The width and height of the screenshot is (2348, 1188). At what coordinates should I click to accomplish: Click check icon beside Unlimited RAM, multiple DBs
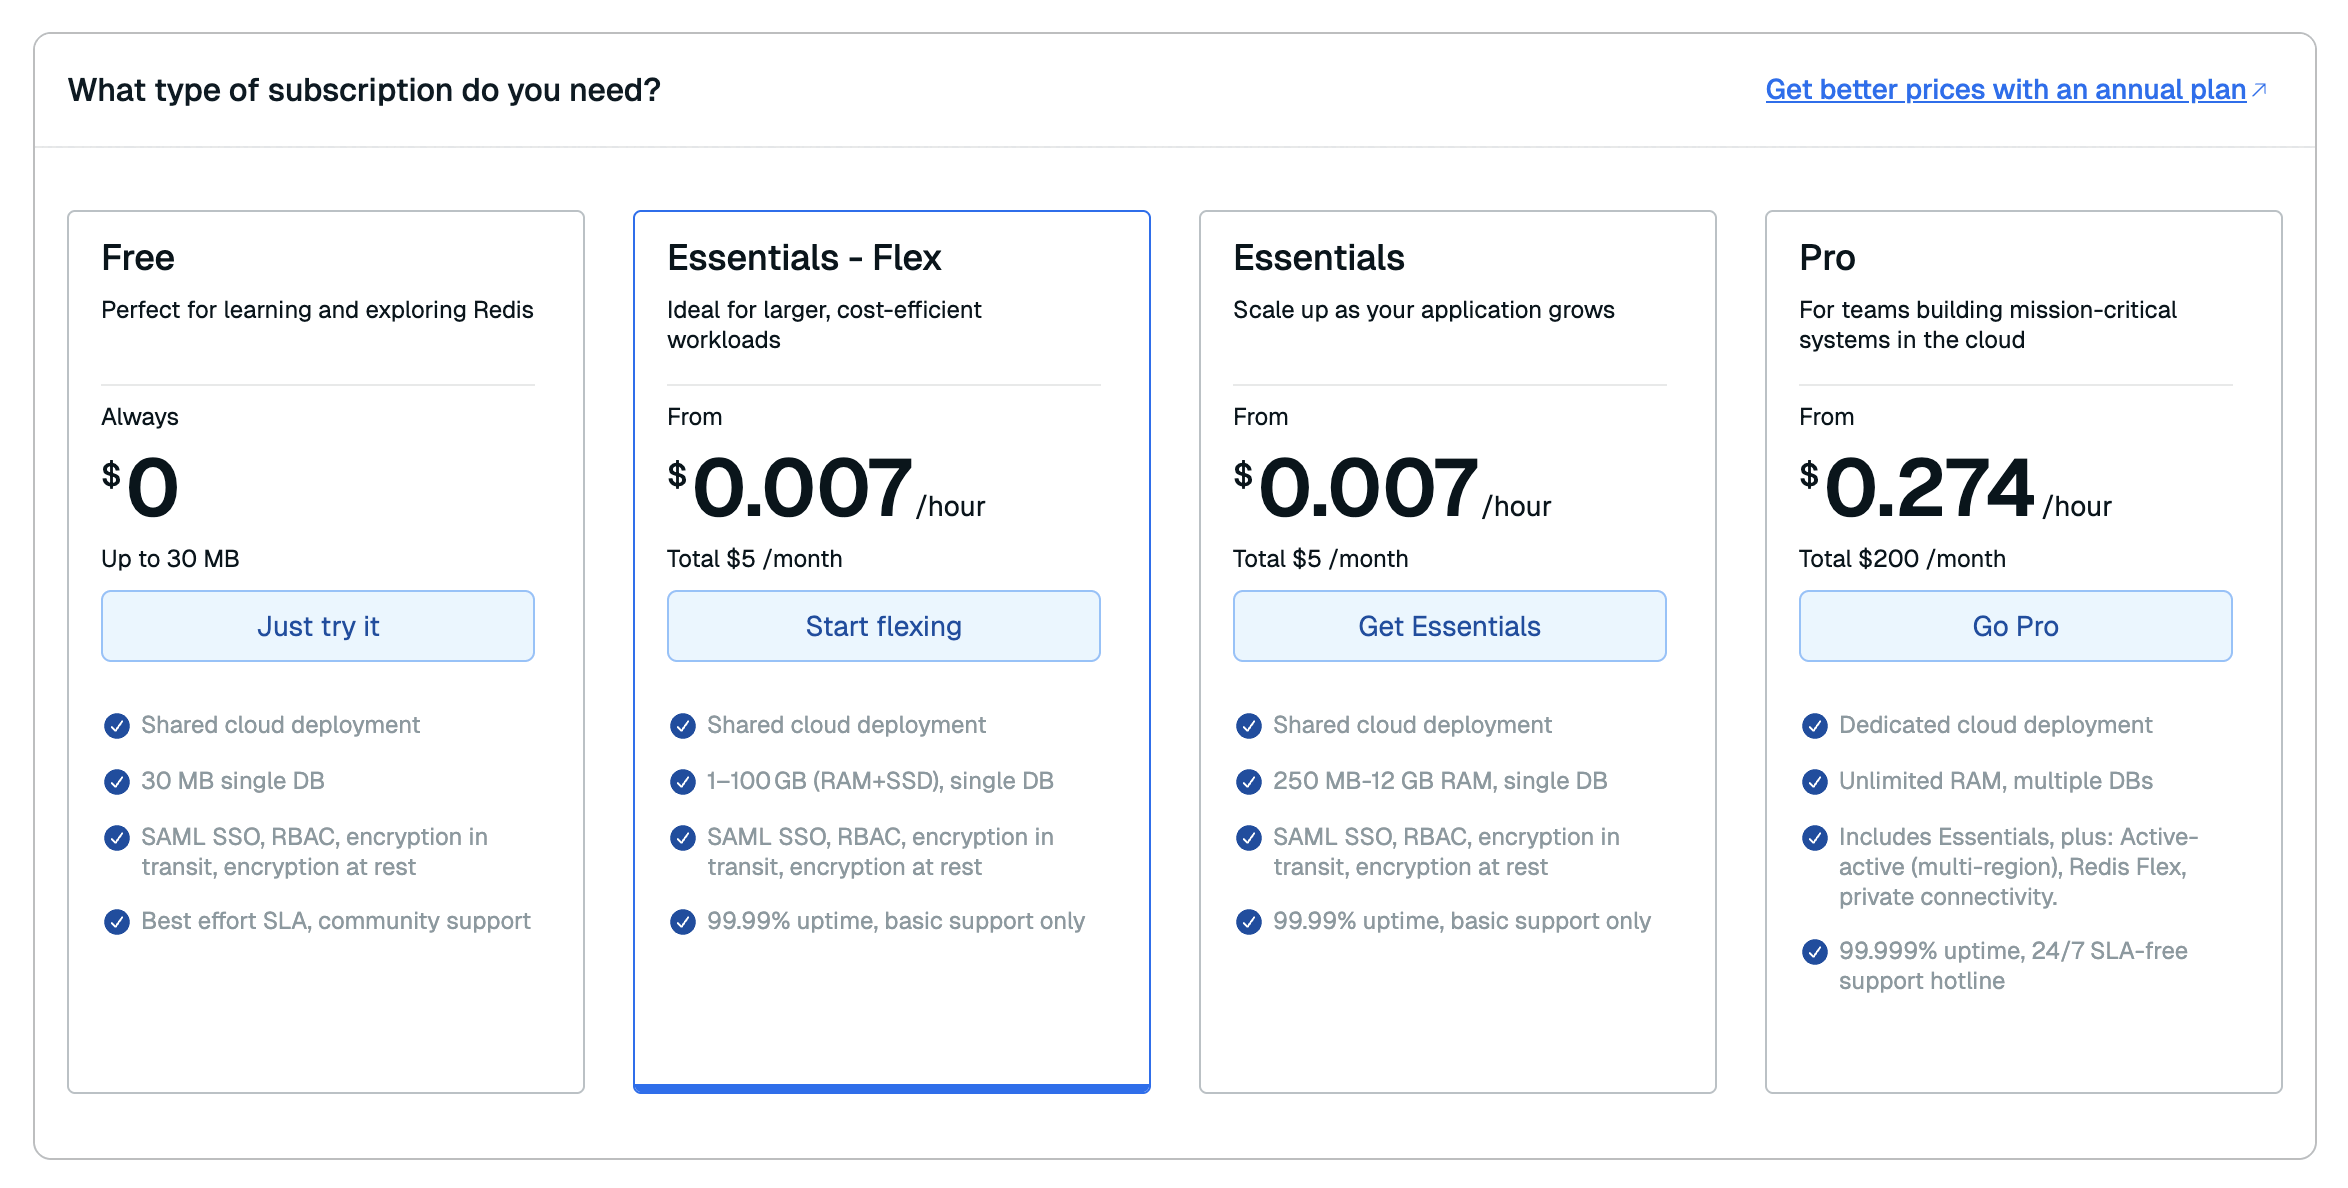click(x=1815, y=782)
